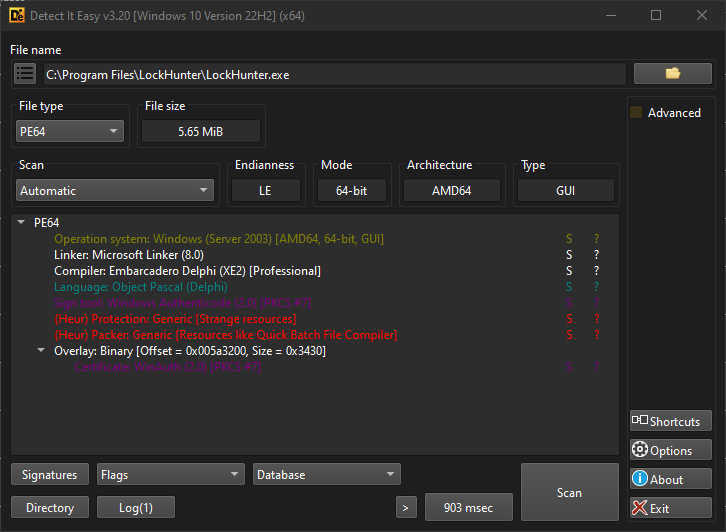The image size is (726, 532).
Task: Enable the Advanced checkbox
Action: coord(636,113)
